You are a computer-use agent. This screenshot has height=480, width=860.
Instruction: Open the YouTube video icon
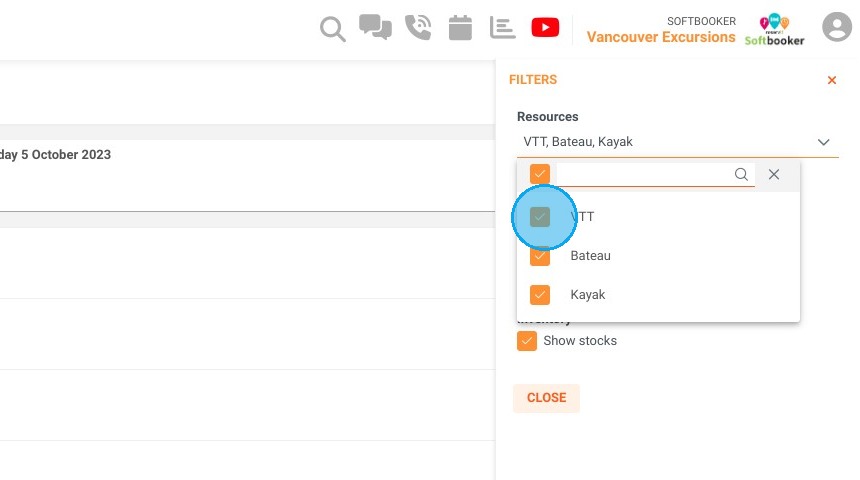[545, 27]
